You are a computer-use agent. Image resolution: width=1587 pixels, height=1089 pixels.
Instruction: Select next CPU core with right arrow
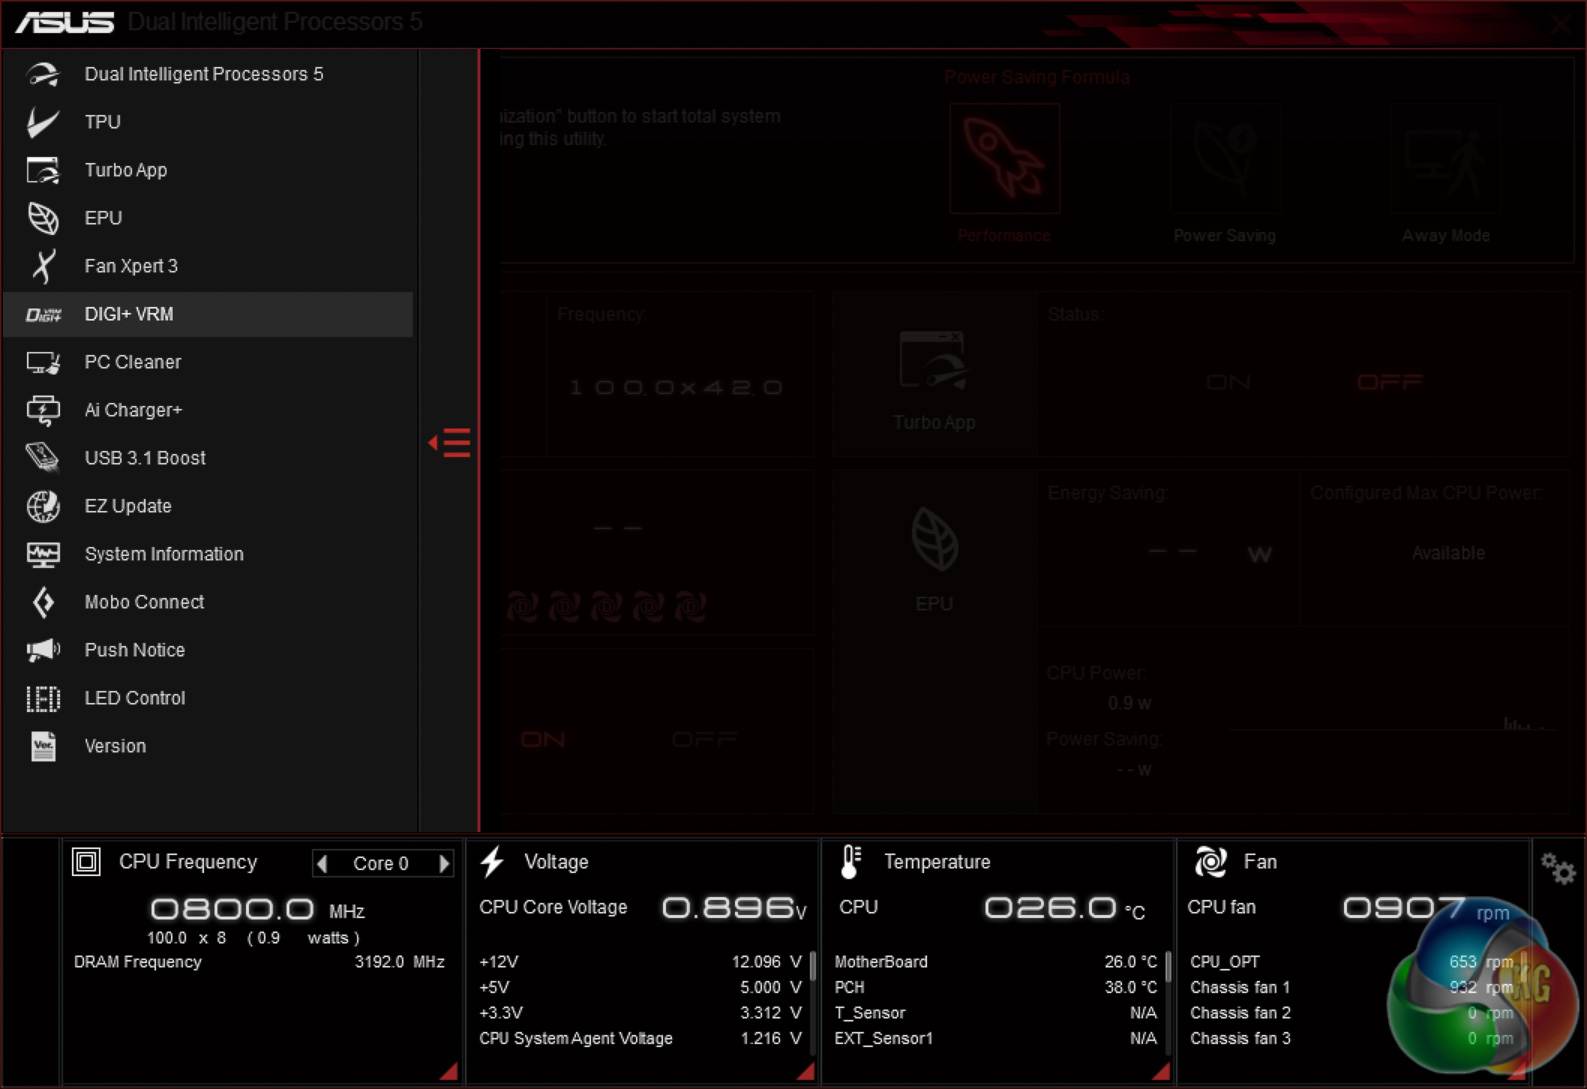click(444, 863)
